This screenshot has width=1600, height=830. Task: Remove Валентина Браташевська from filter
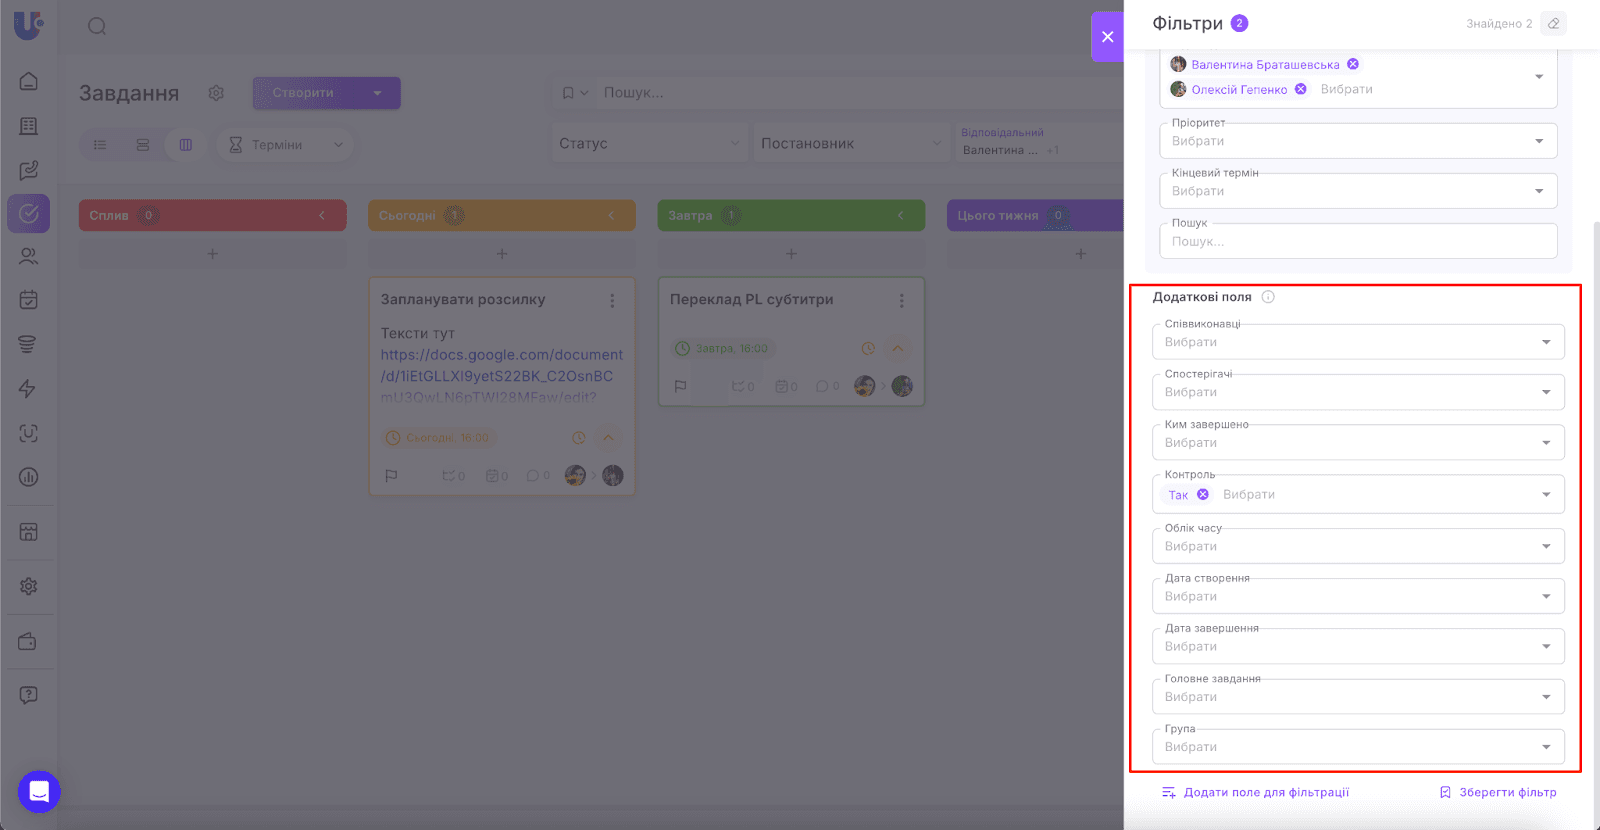point(1353,64)
